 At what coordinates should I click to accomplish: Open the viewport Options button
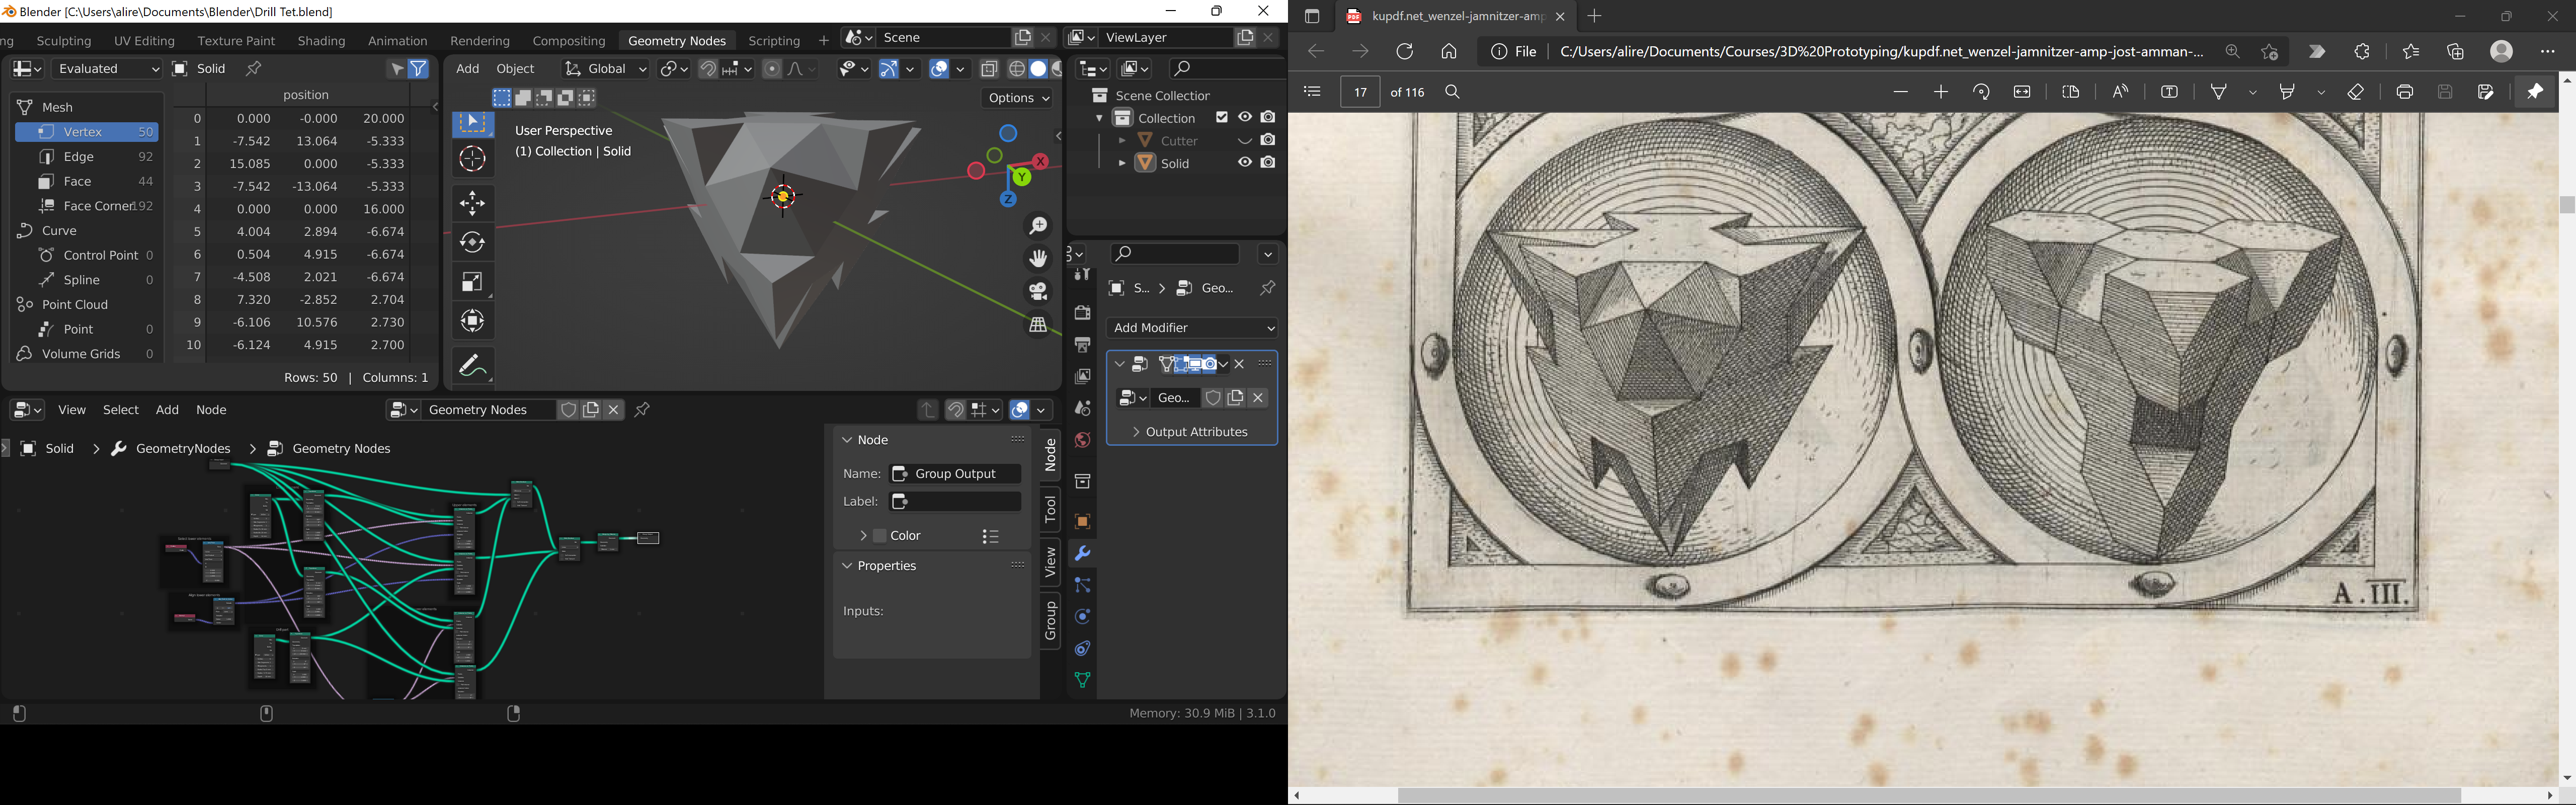[1017, 98]
